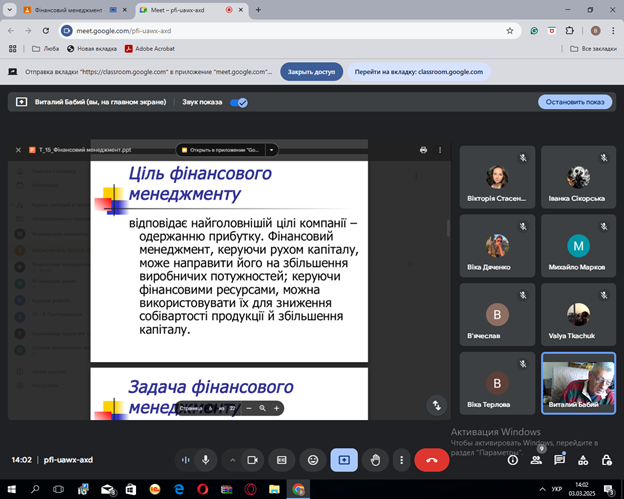Open more options three-dot menu in call bar
The height and width of the screenshot is (499, 624).
coord(402,460)
